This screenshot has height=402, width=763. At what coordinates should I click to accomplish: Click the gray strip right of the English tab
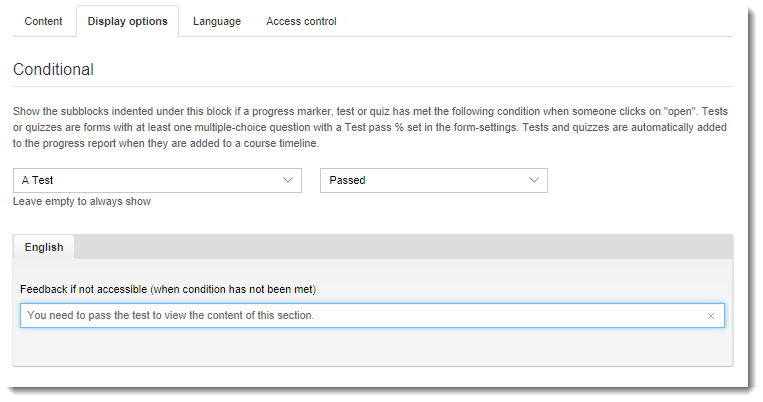coord(400,247)
